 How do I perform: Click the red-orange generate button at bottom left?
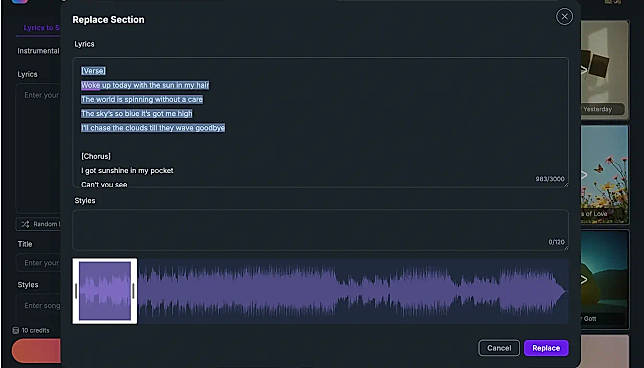click(x=36, y=351)
